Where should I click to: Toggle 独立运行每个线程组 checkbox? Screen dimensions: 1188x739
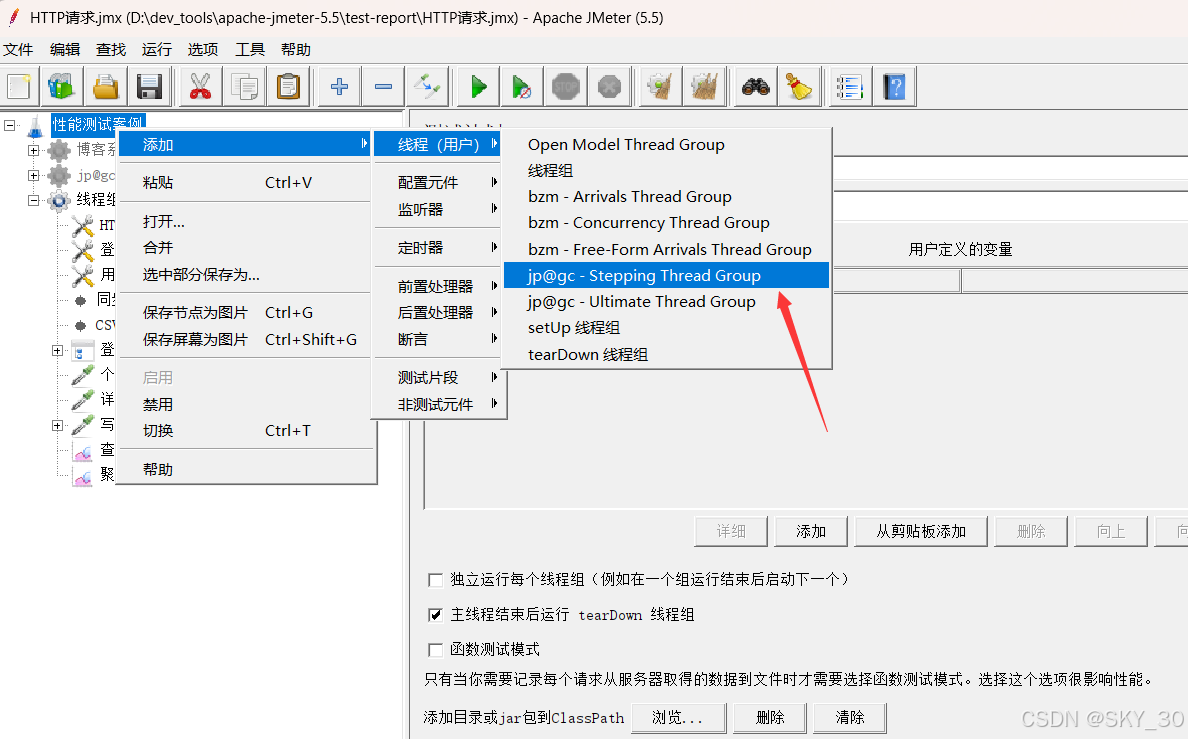coord(436,580)
